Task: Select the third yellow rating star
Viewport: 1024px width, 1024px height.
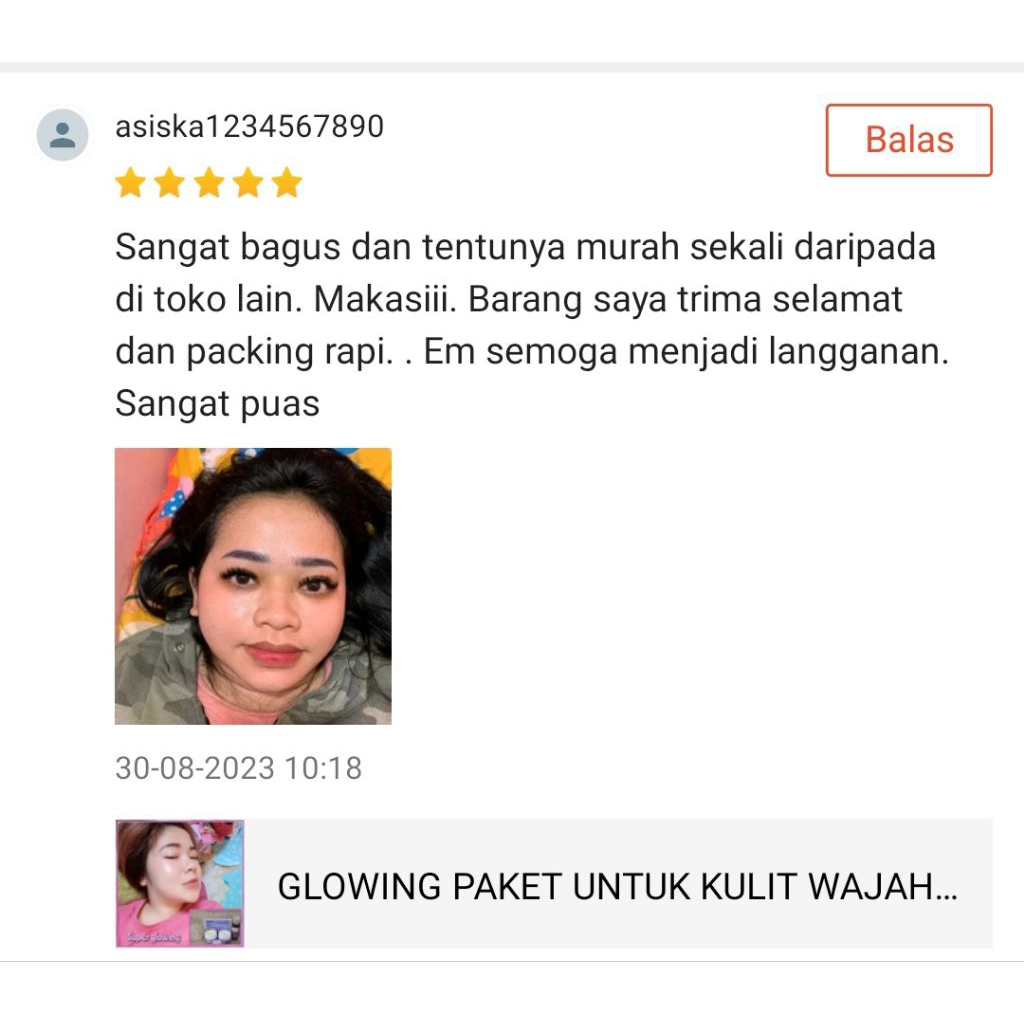Action: 209,182
